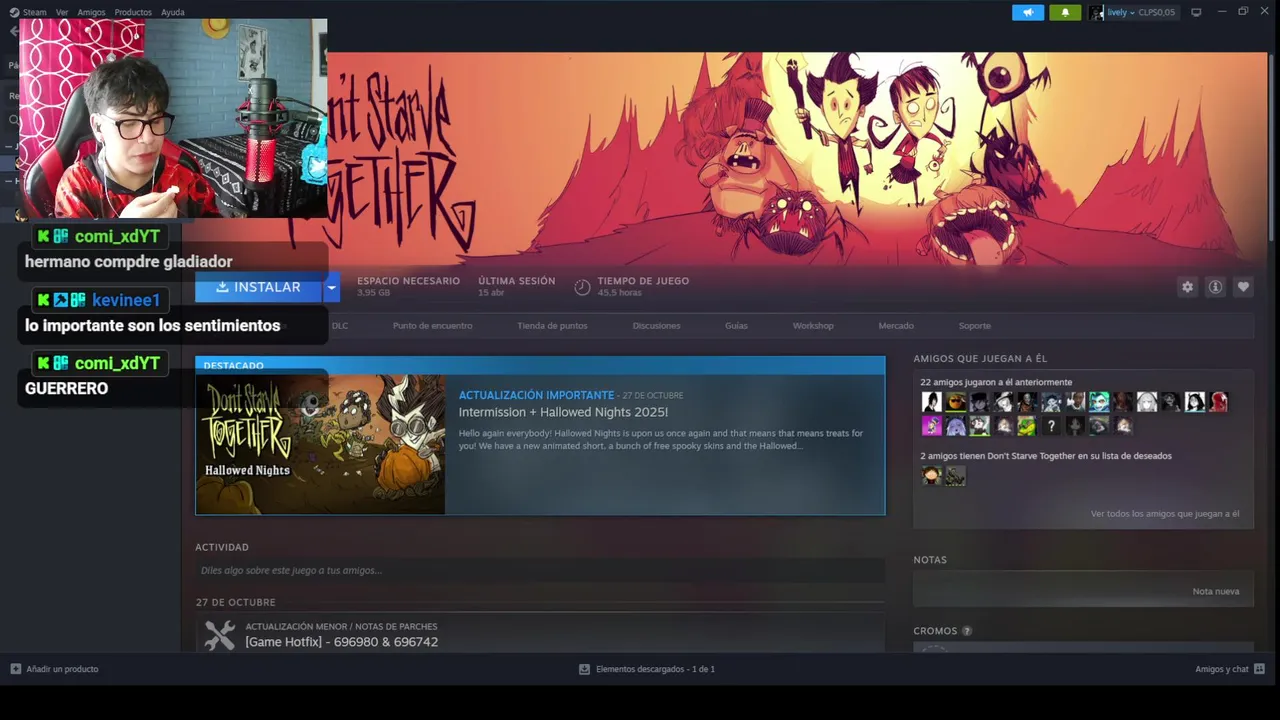
Task: Show game info circle icon
Action: pyautogui.click(x=1215, y=287)
